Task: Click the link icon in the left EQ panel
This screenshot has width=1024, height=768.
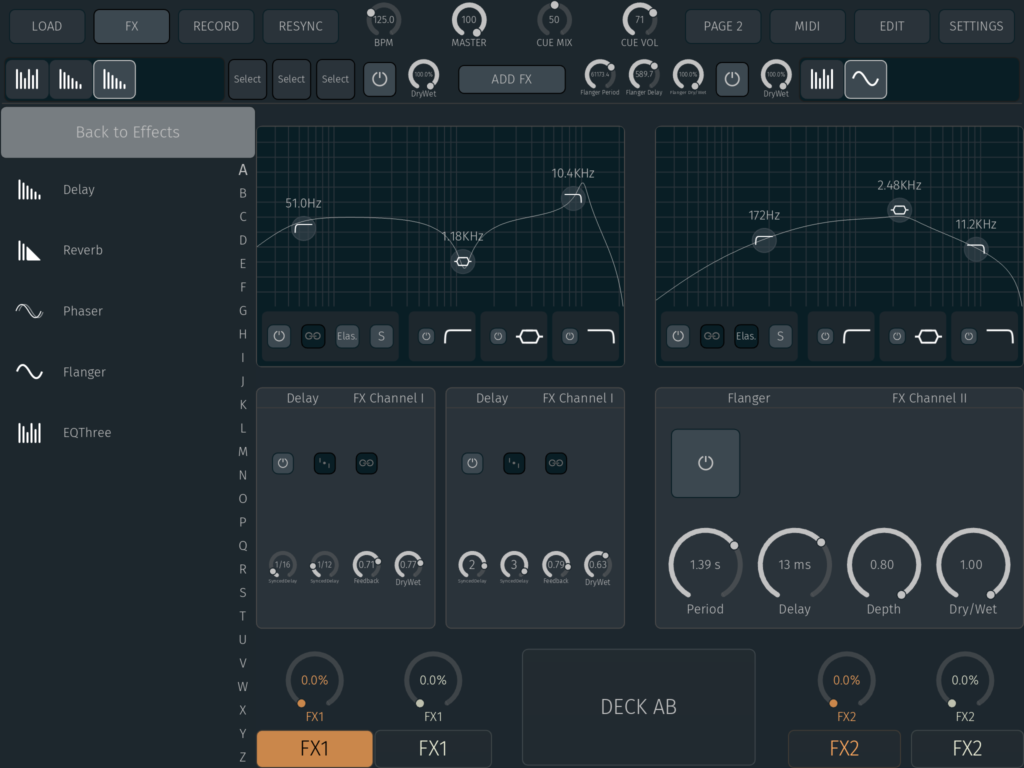Action: tap(314, 337)
